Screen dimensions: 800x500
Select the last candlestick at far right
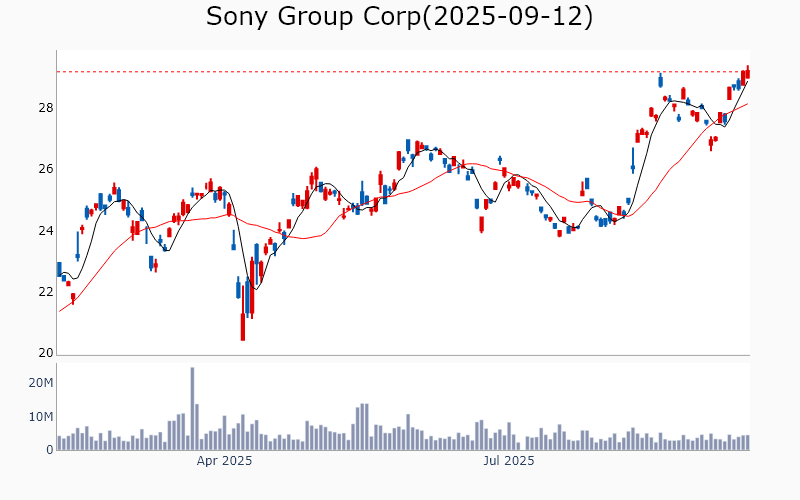747,72
